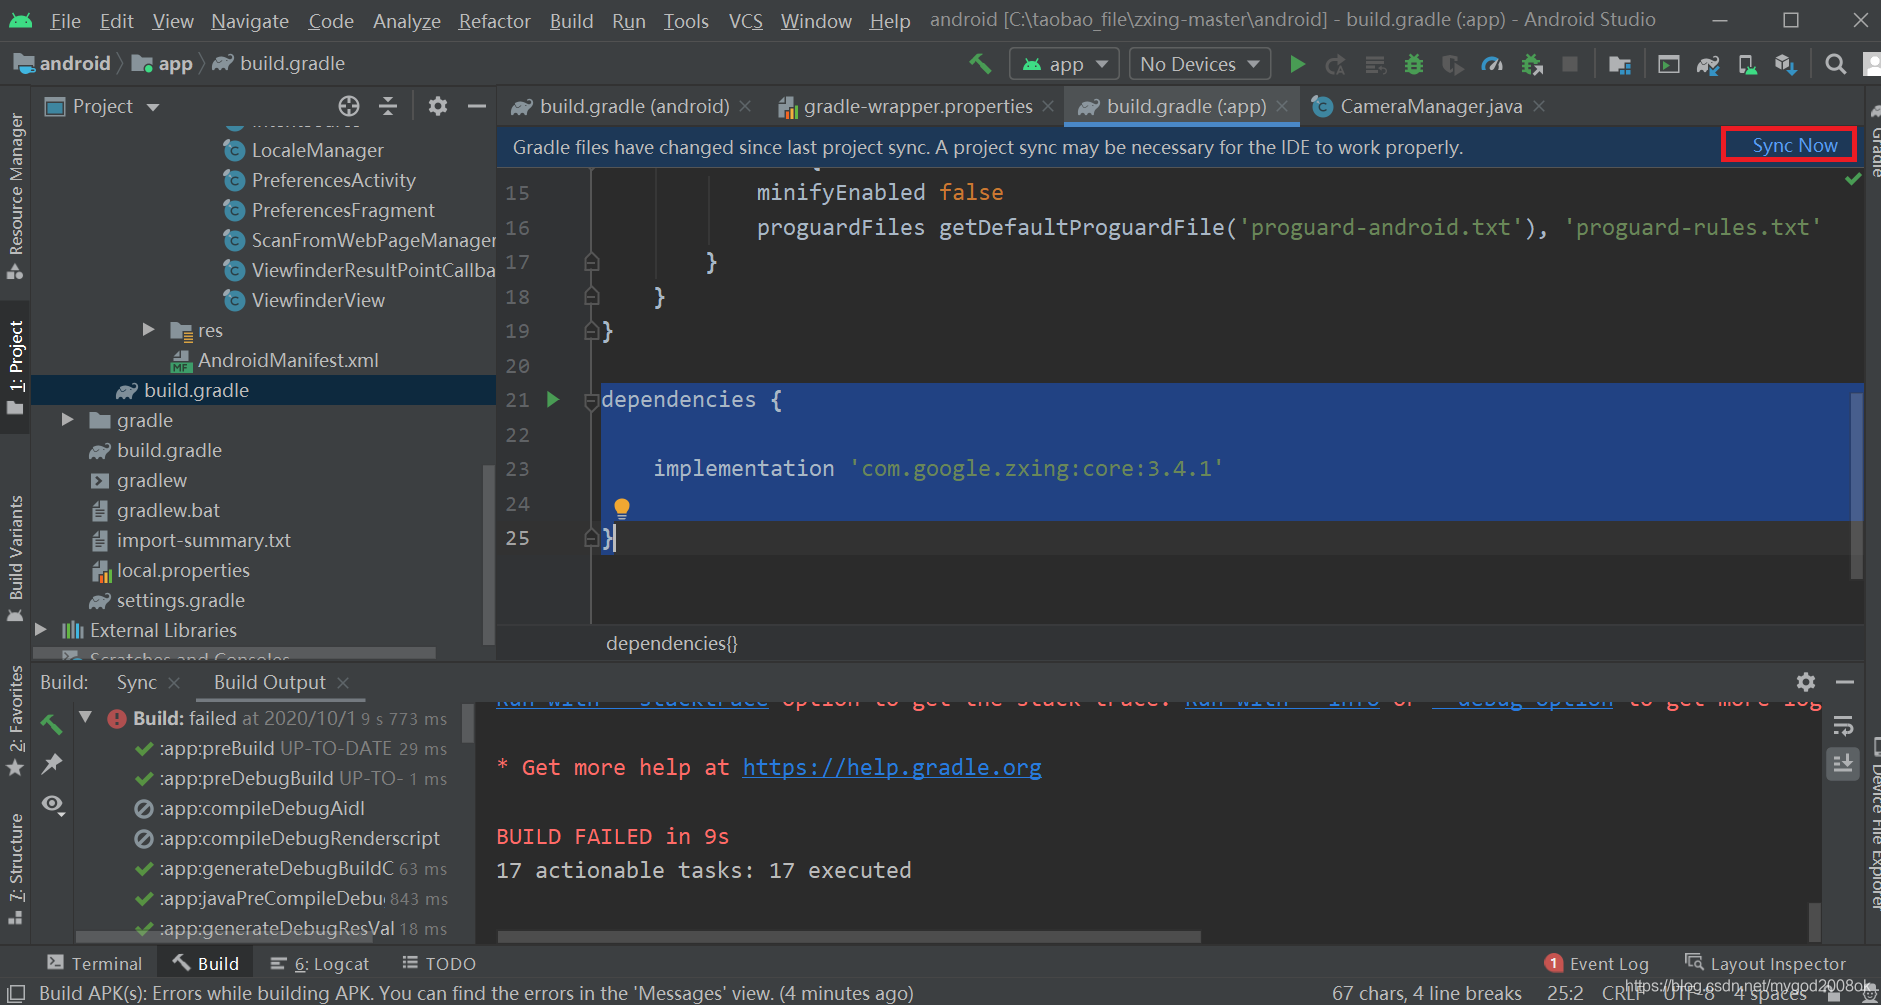Open the help.gradle.org link

point(891,767)
